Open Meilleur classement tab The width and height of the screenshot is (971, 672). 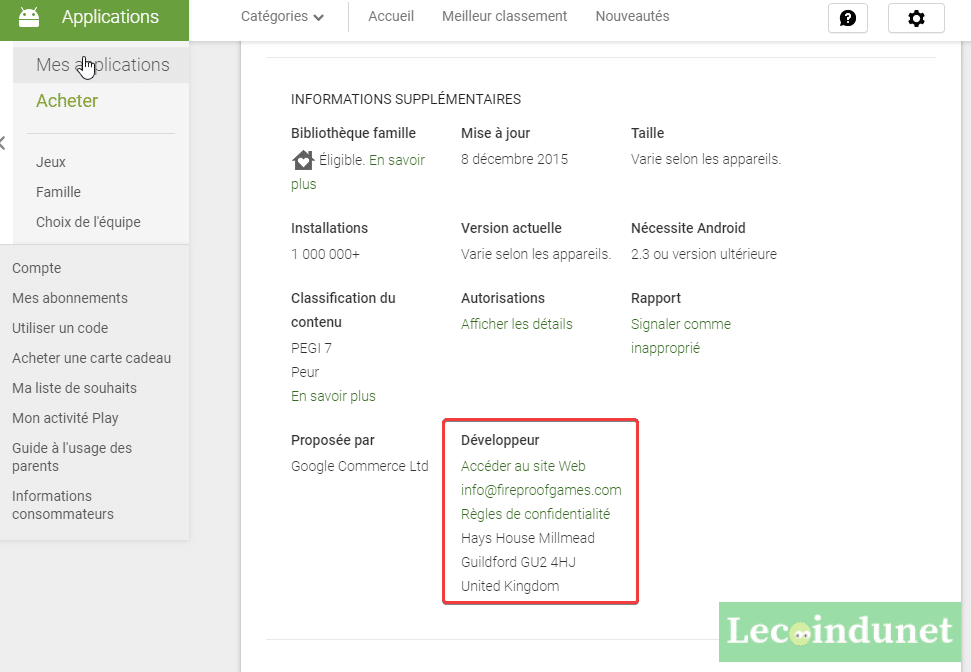(x=504, y=17)
